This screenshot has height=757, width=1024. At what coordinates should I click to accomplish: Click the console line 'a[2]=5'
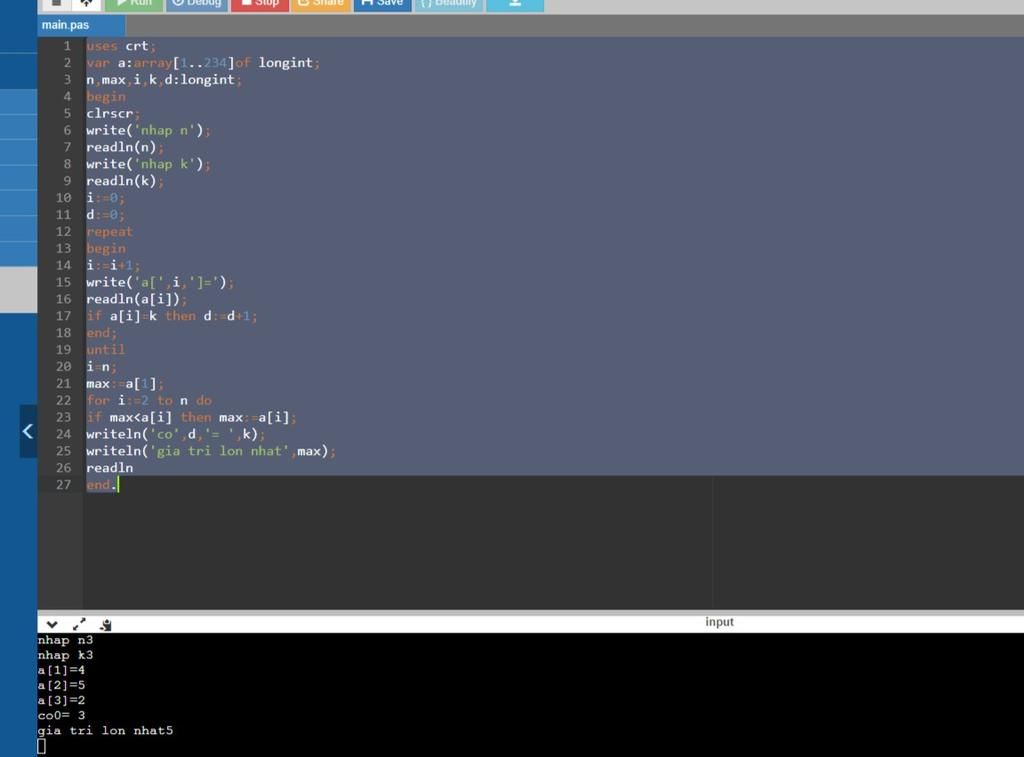[61, 685]
